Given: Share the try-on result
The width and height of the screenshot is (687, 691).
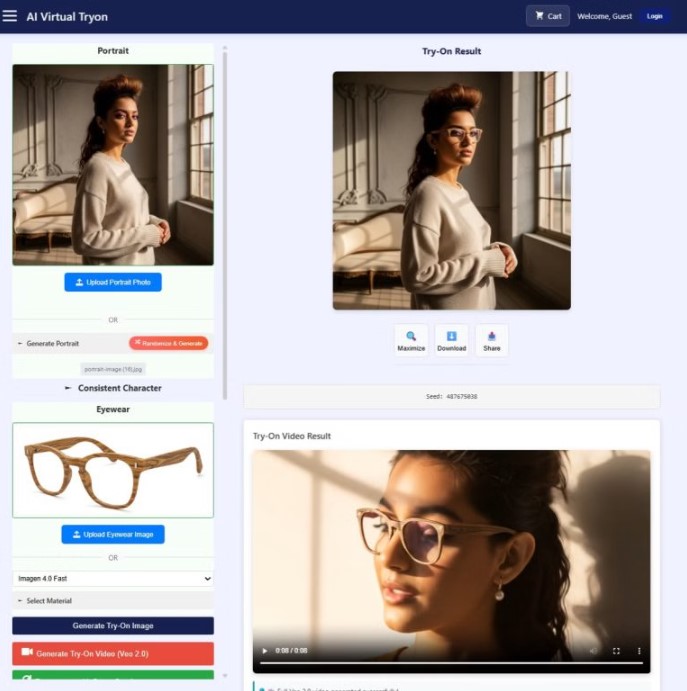Looking at the screenshot, I should [x=491, y=340].
